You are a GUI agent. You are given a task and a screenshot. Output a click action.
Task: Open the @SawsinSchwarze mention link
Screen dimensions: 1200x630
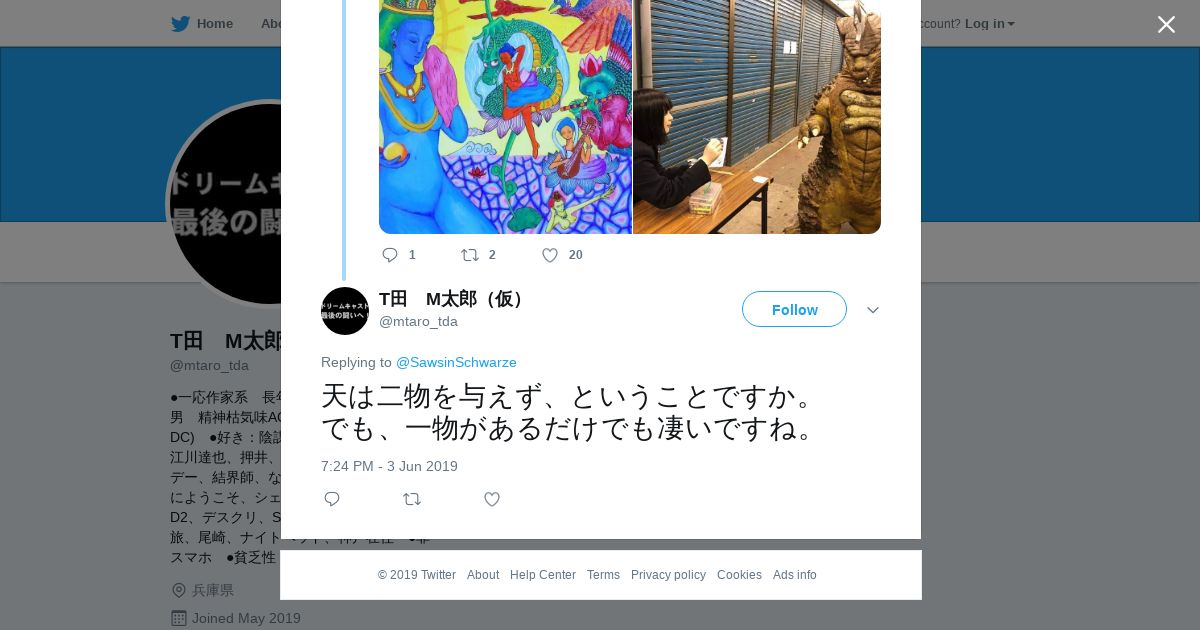point(456,362)
